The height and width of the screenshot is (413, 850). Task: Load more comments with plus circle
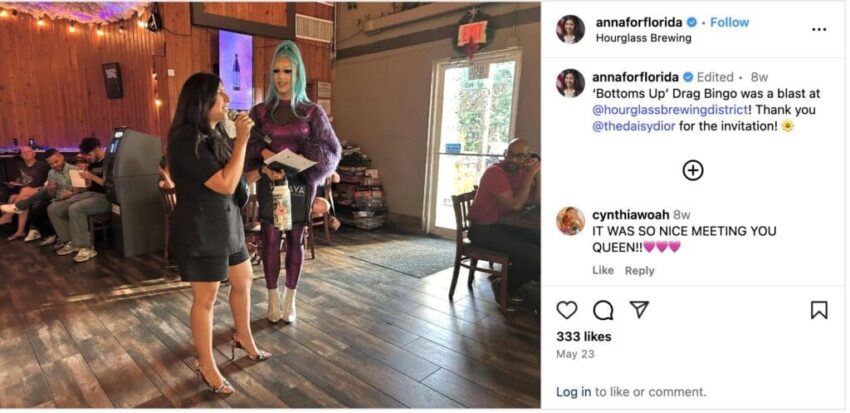point(692,170)
